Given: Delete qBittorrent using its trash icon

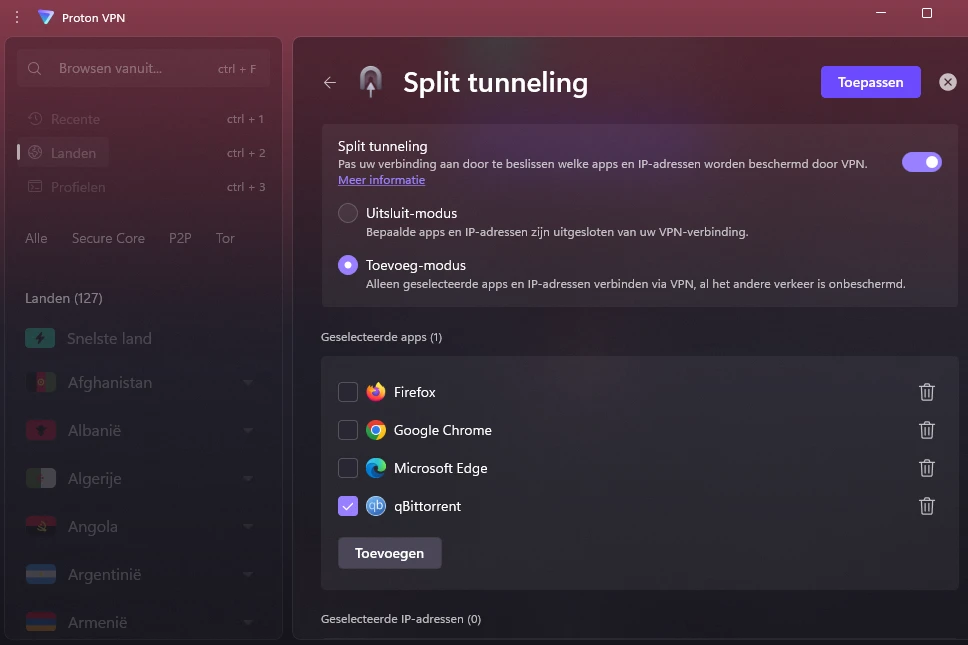Looking at the screenshot, I should point(926,506).
